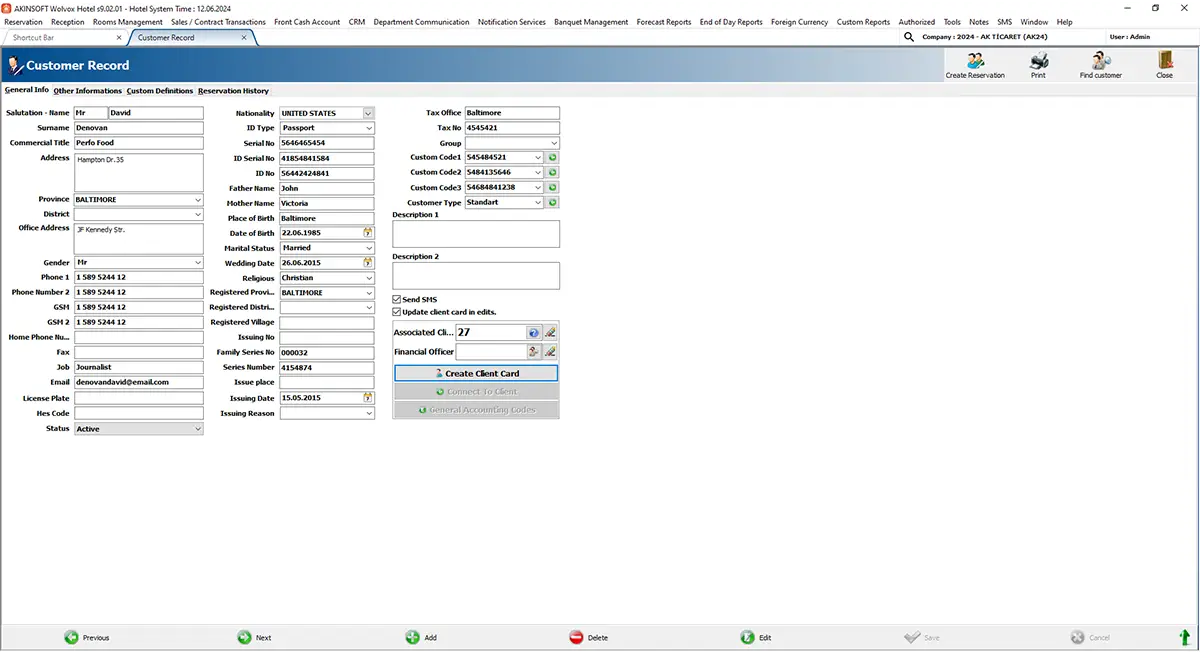This screenshot has height=653, width=1200.
Task: Click the Create Client Card button
Action: pyautogui.click(x=476, y=373)
